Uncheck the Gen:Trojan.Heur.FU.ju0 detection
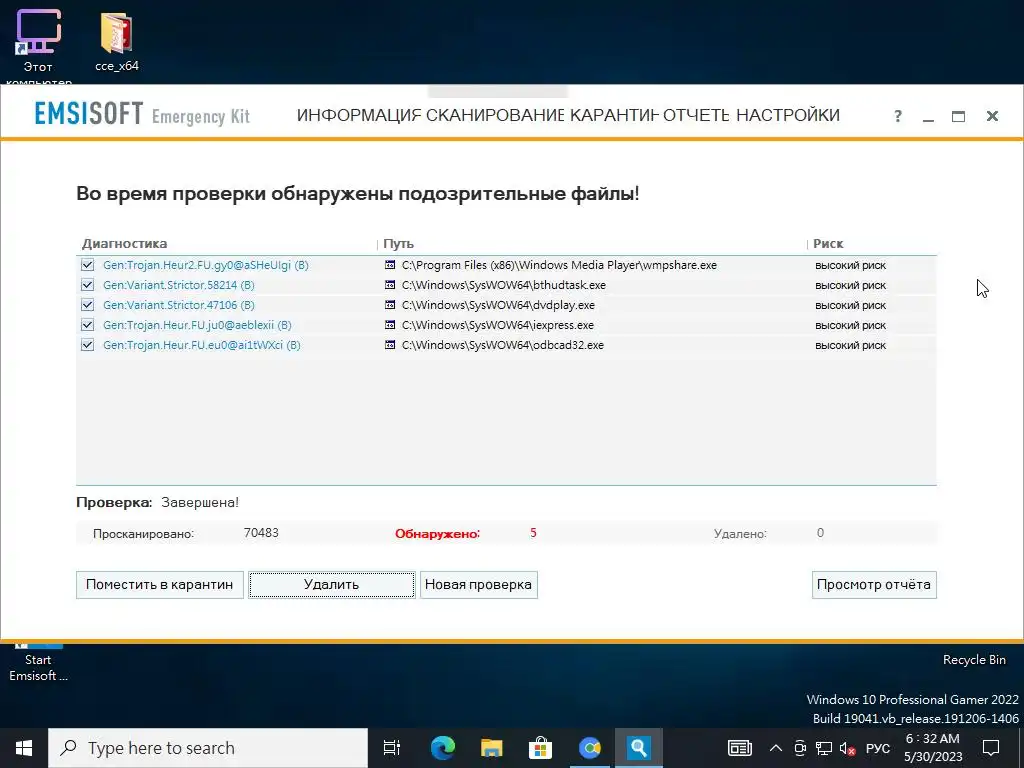 tap(88, 325)
